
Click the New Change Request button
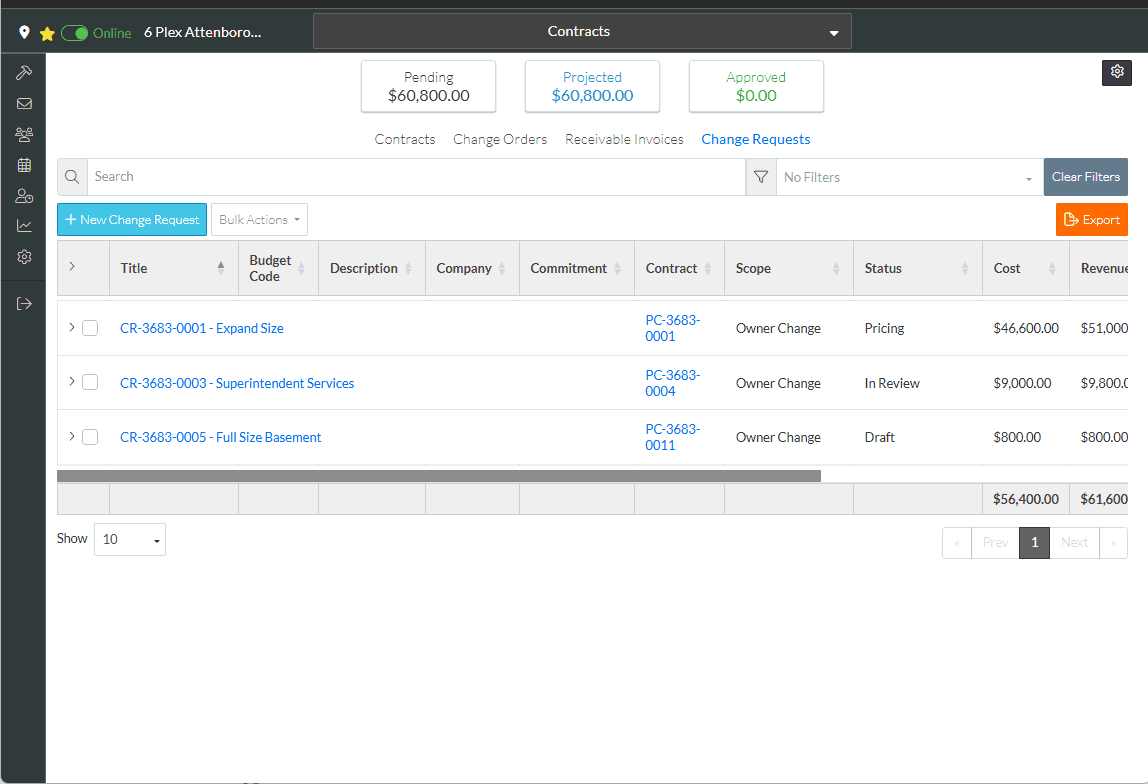tap(132, 220)
